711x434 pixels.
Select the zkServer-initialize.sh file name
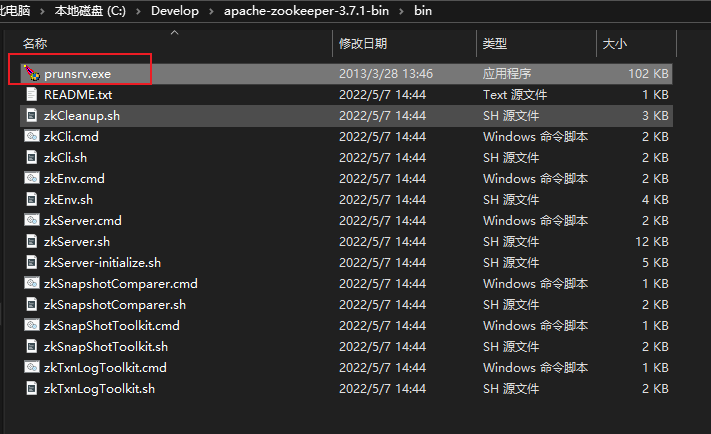[x=102, y=263]
